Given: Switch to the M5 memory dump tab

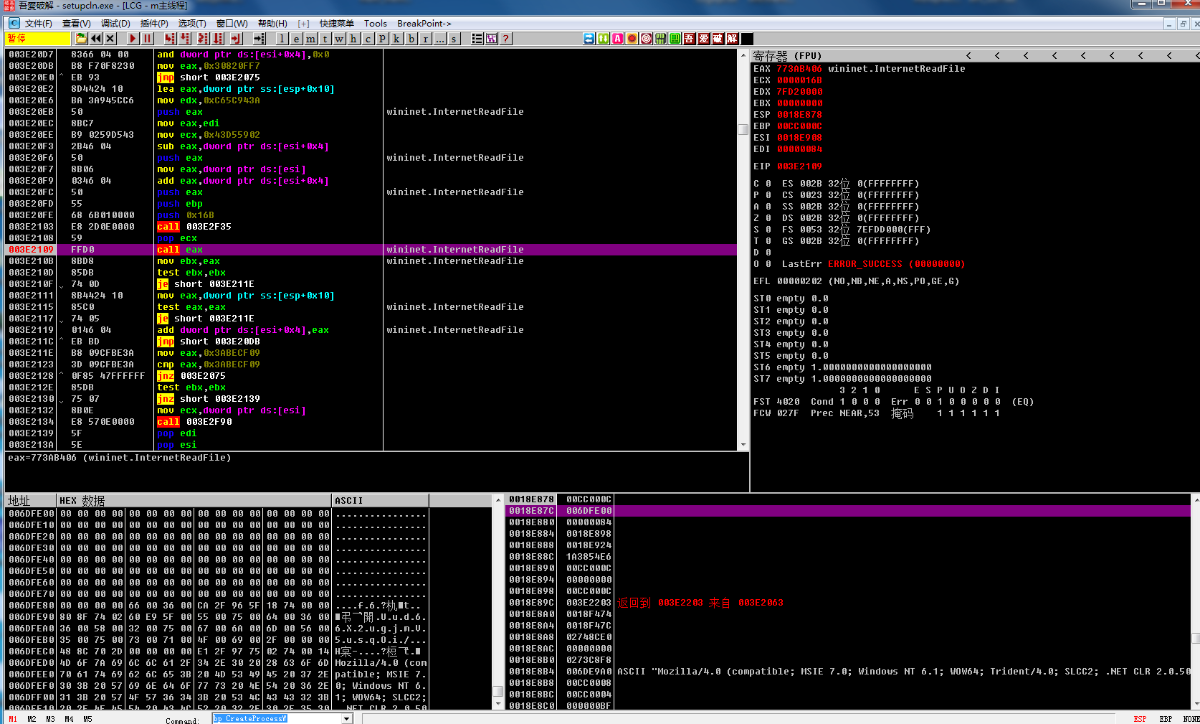Looking at the screenshot, I should pos(87,718).
